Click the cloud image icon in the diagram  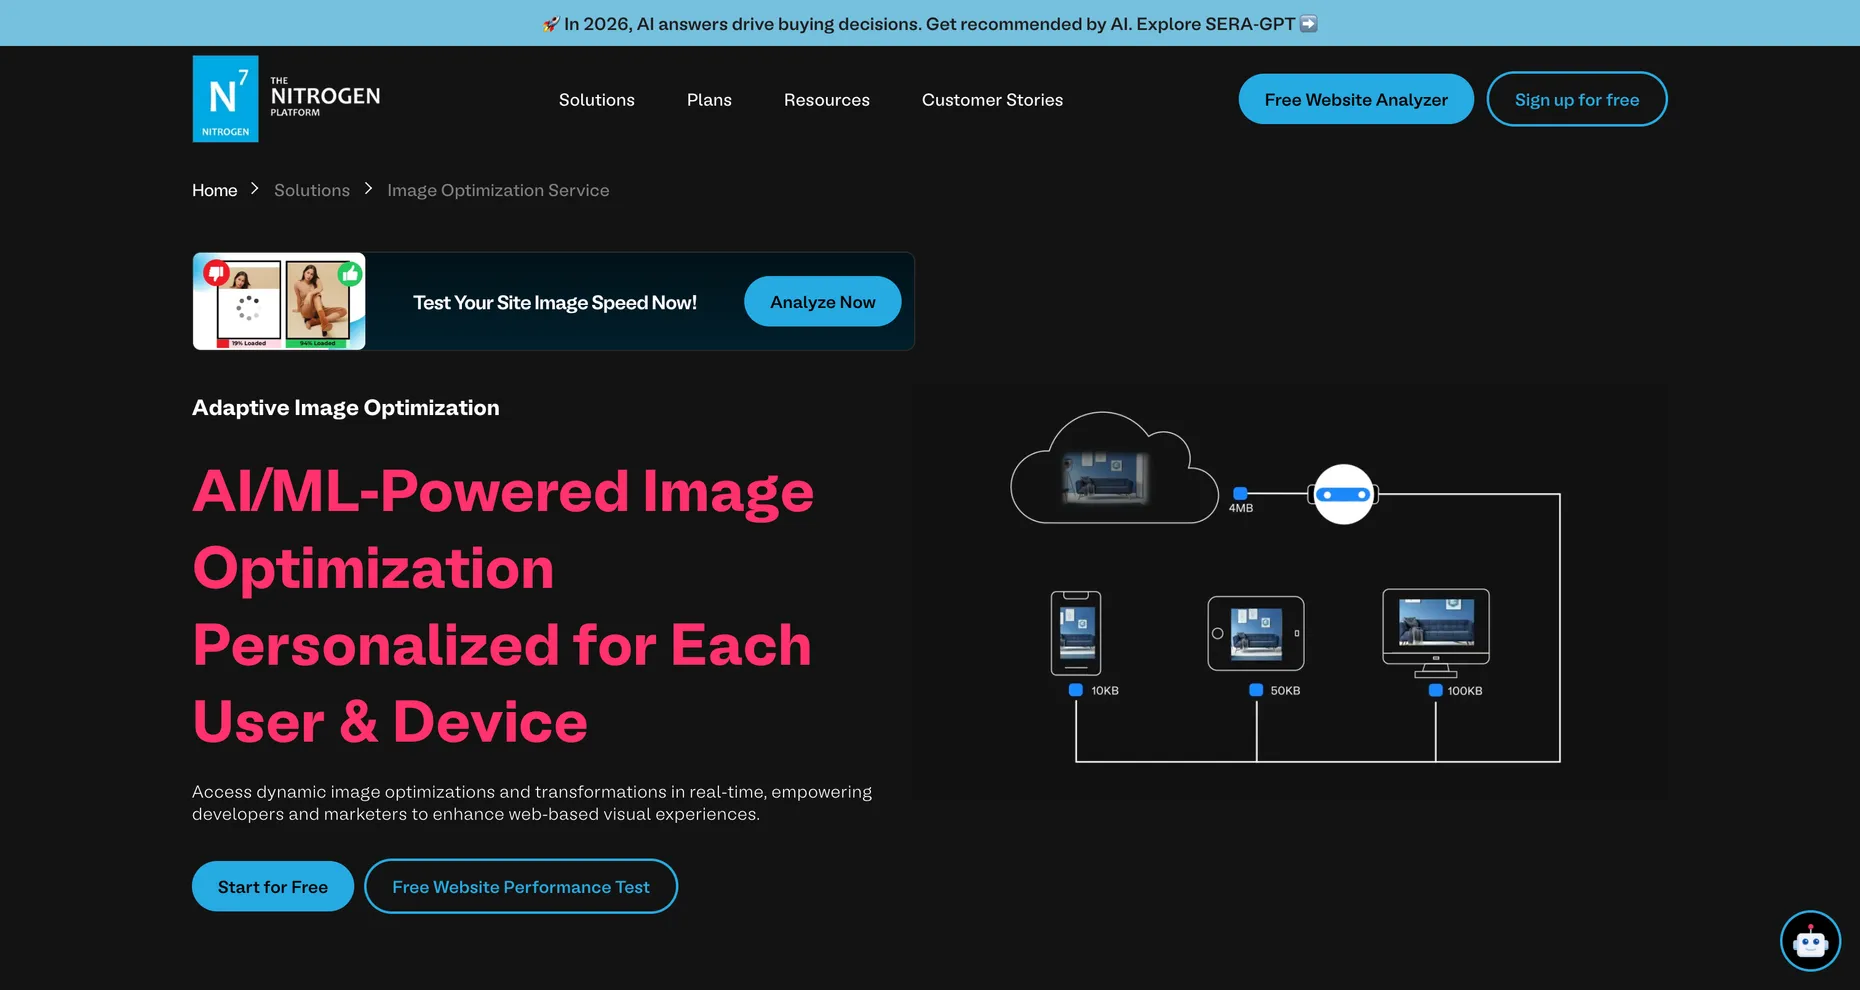(x=1113, y=468)
